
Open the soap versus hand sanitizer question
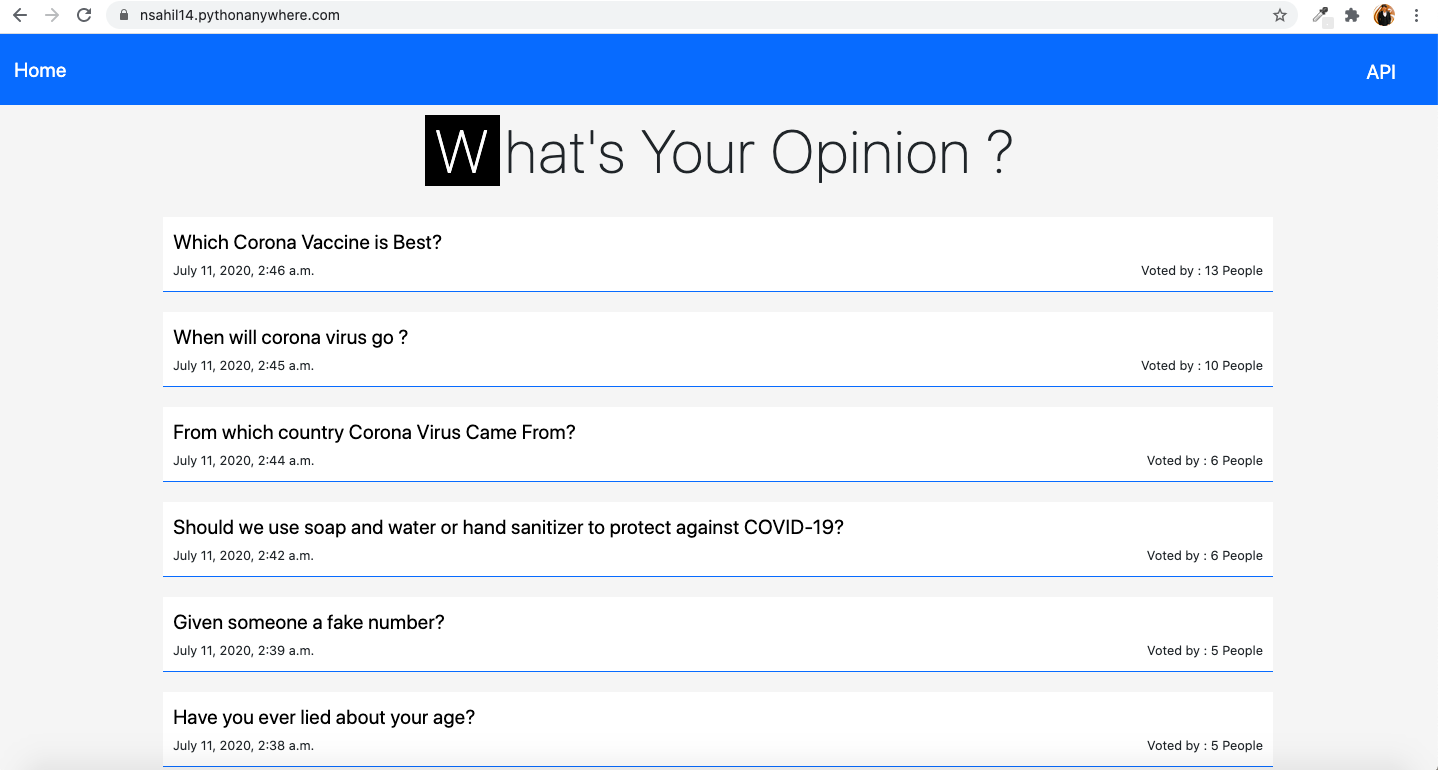tap(508, 527)
